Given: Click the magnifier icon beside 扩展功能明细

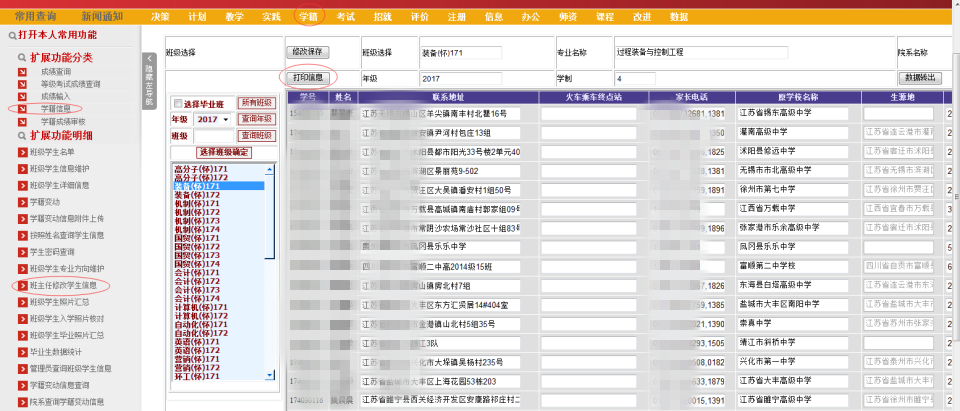Looking at the screenshot, I should pyautogui.click(x=22, y=135).
